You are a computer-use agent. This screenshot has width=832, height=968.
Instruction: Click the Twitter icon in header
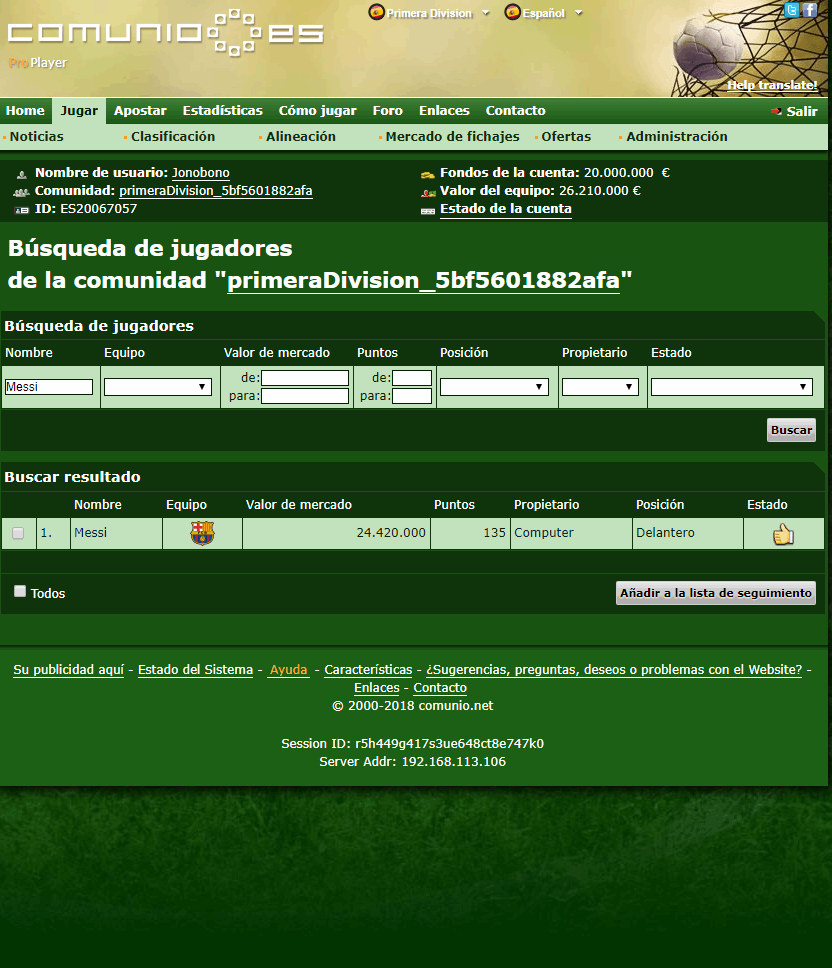tap(791, 10)
